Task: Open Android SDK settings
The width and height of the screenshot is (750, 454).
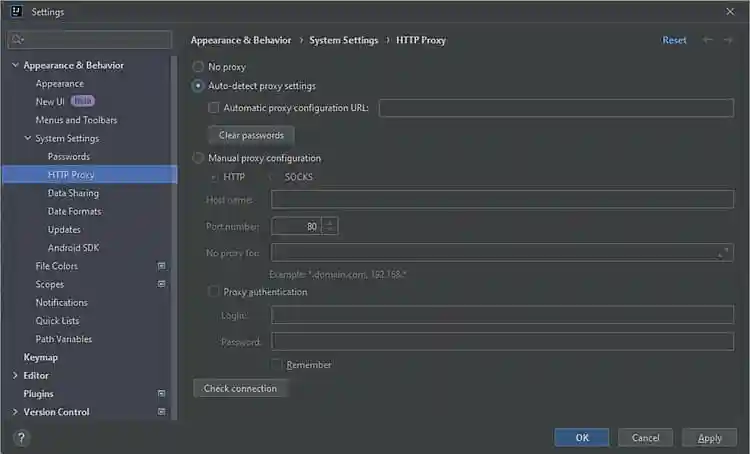Action: (x=74, y=248)
